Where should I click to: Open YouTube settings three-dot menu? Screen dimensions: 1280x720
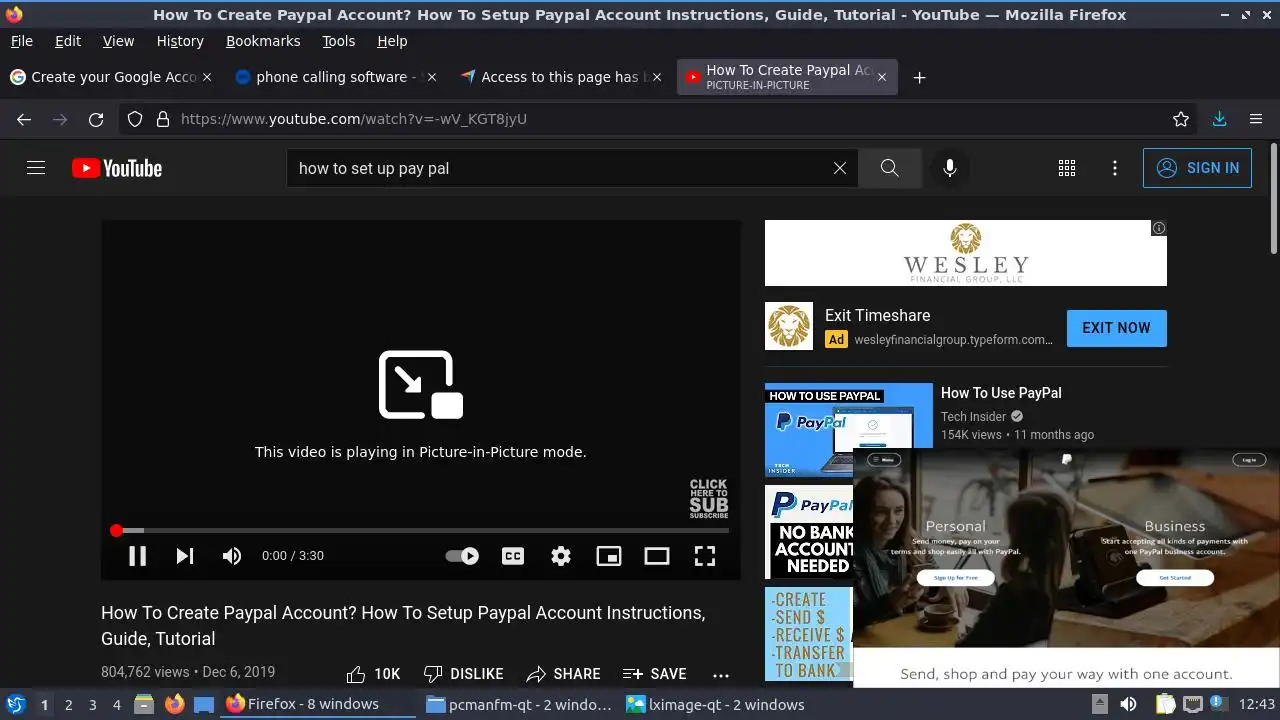click(x=1115, y=168)
